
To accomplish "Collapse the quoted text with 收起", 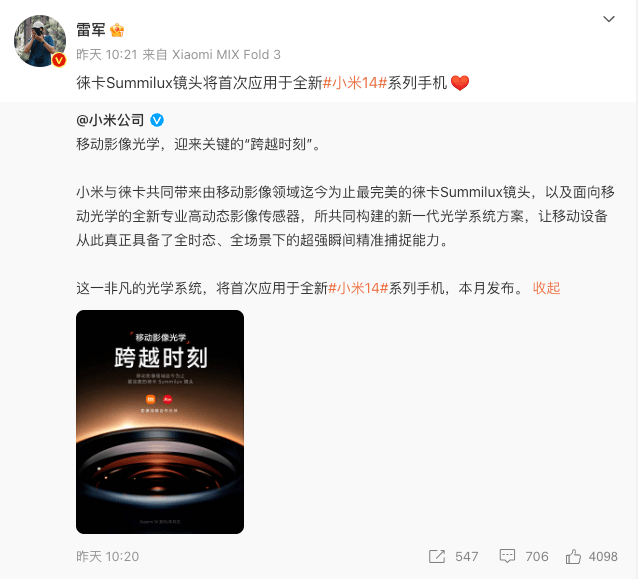I will pyautogui.click(x=546, y=288).
